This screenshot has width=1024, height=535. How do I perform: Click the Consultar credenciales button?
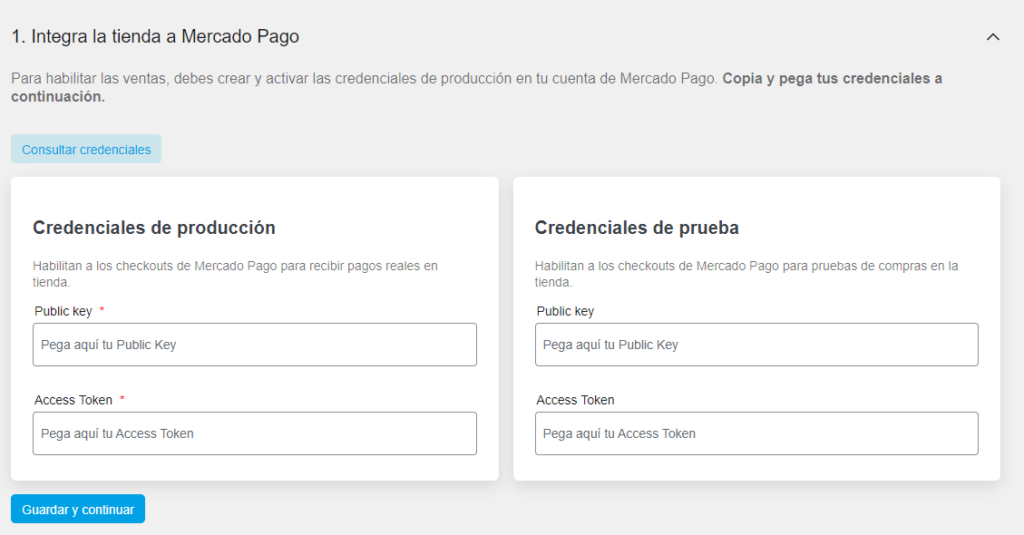86,149
